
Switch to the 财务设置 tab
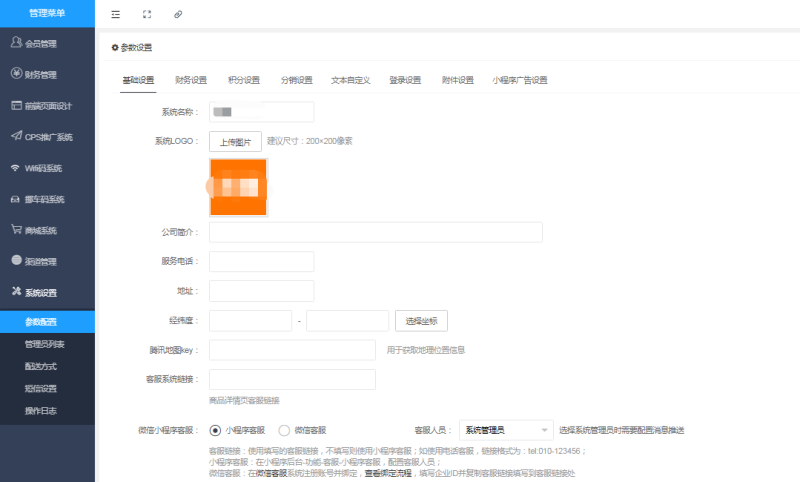coord(190,80)
